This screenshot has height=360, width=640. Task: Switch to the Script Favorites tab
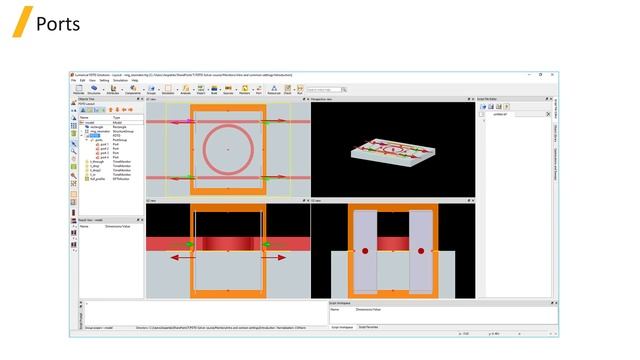click(x=369, y=327)
